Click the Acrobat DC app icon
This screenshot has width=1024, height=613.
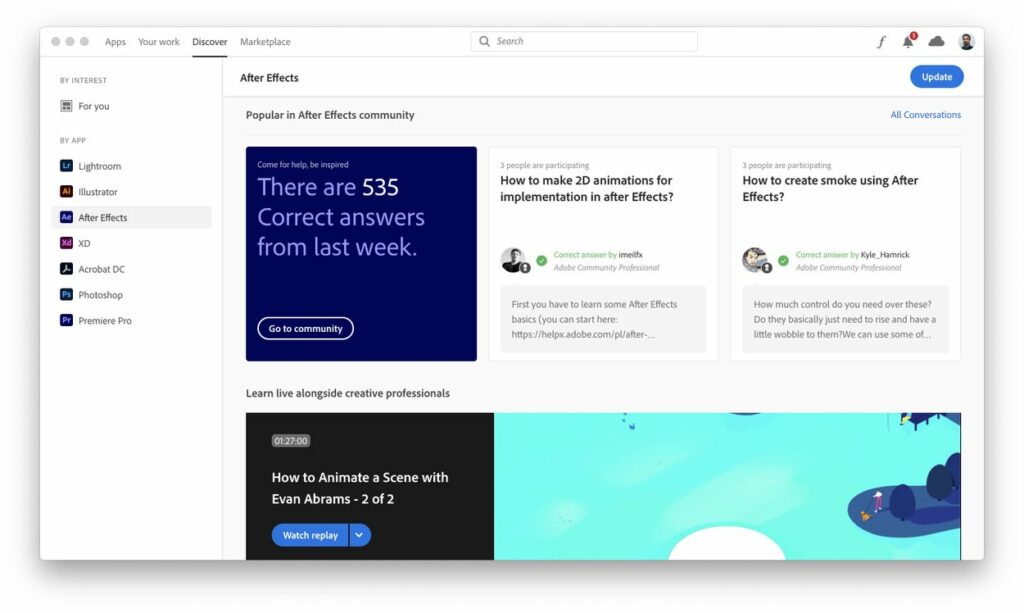[66, 268]
